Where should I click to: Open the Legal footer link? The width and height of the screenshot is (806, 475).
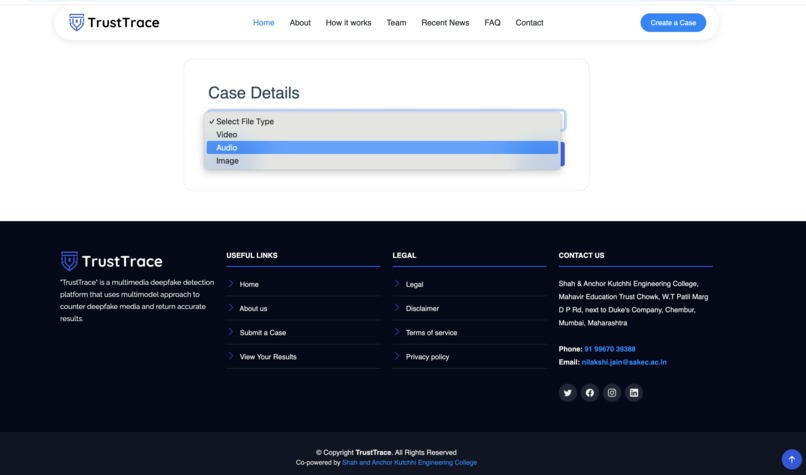coord(414,284)
